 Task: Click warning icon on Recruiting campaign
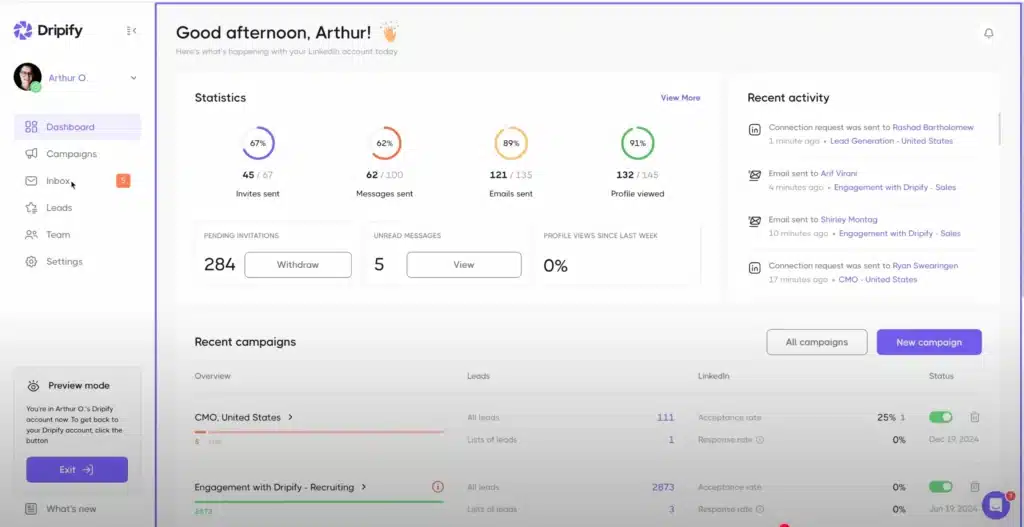click(438, 487)
